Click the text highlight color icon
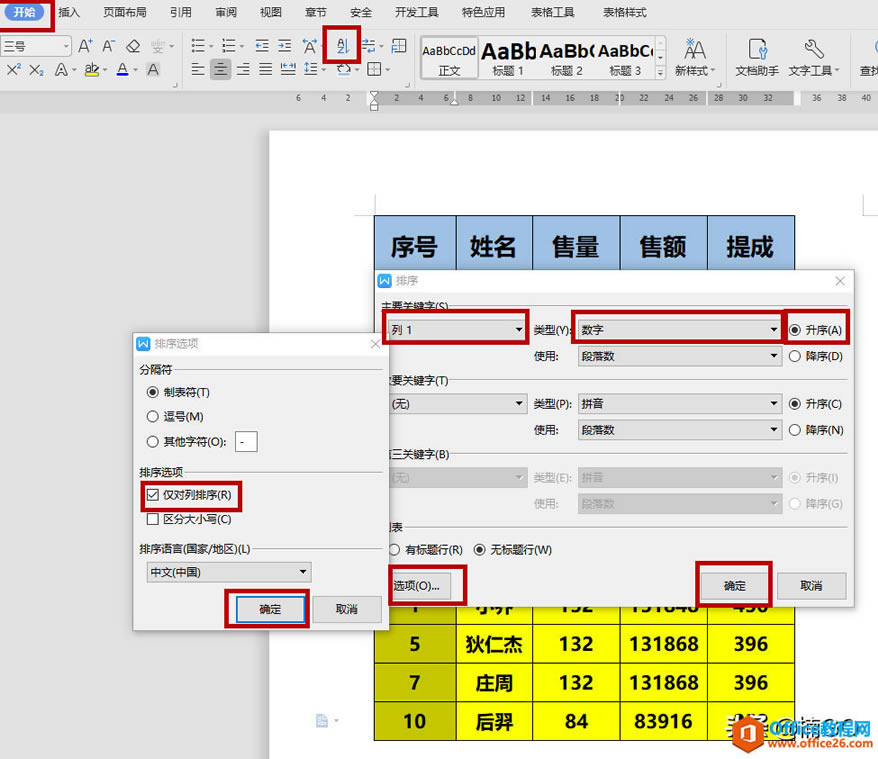Viewport: 878px width, 759px height. [x=92, y=69]
